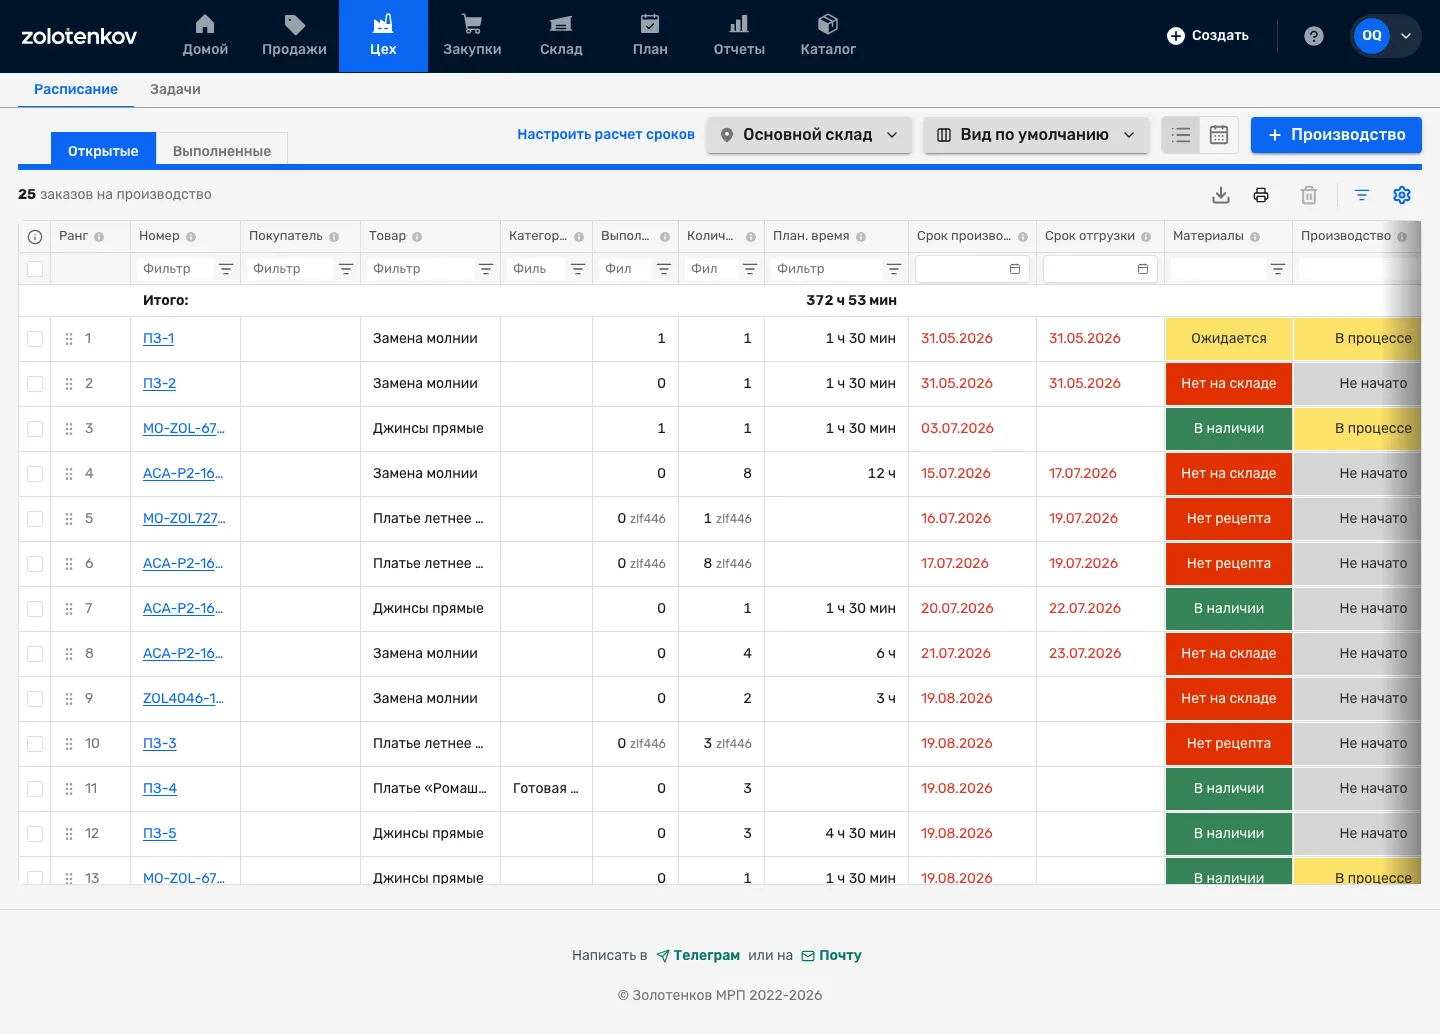Switch to calendar view layout
1440x1034 pixels.
click(1219, 135)
